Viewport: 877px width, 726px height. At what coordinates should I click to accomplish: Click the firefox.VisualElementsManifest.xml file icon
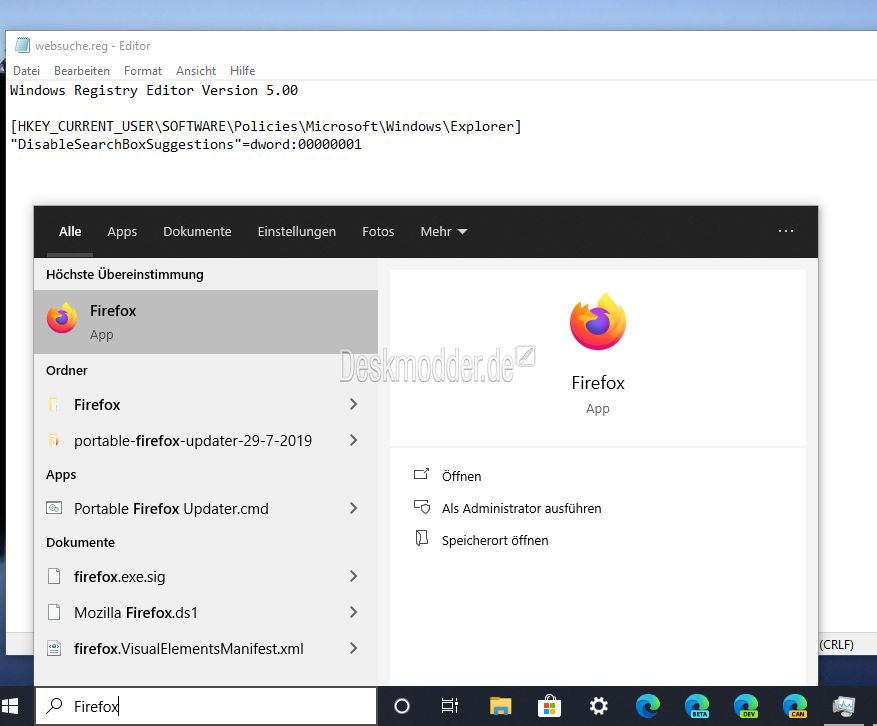(54, 648)
